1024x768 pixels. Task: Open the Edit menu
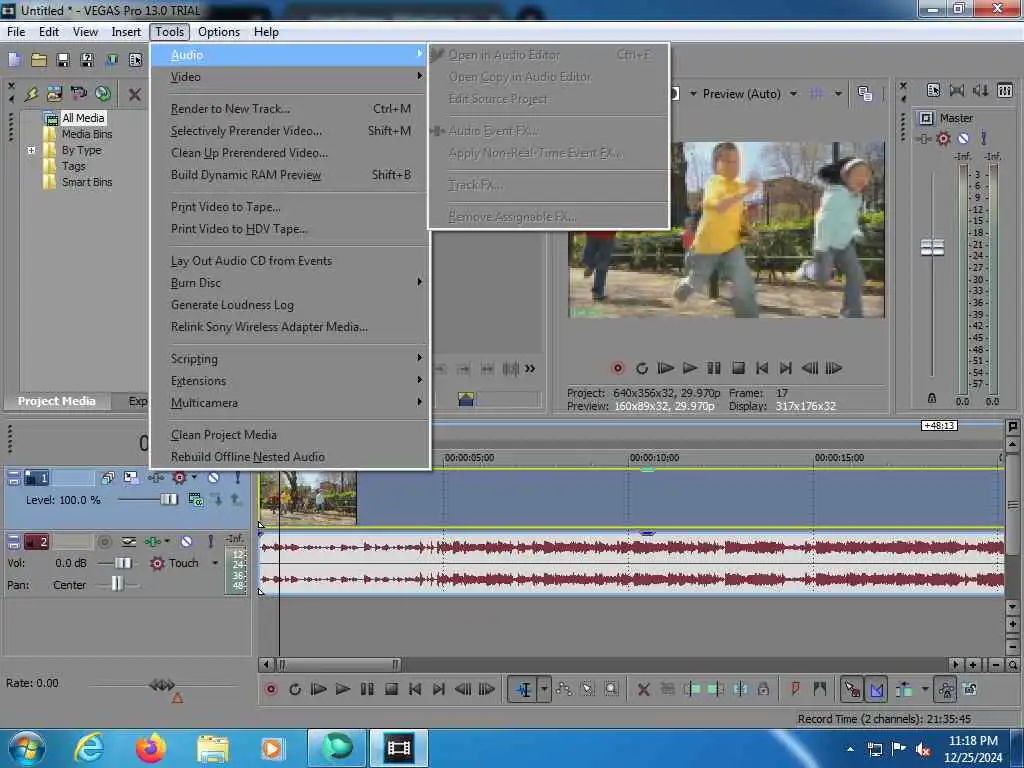(49, 32)
